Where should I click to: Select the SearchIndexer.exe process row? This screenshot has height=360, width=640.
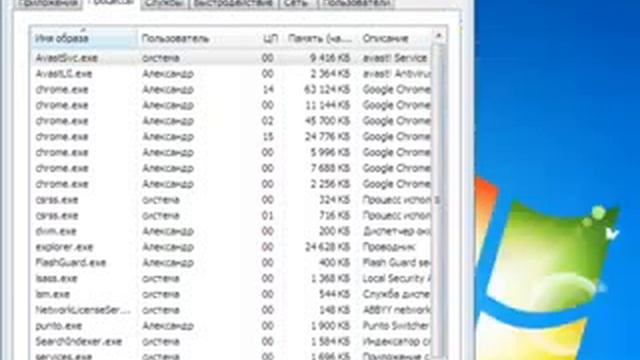point(231,342)
